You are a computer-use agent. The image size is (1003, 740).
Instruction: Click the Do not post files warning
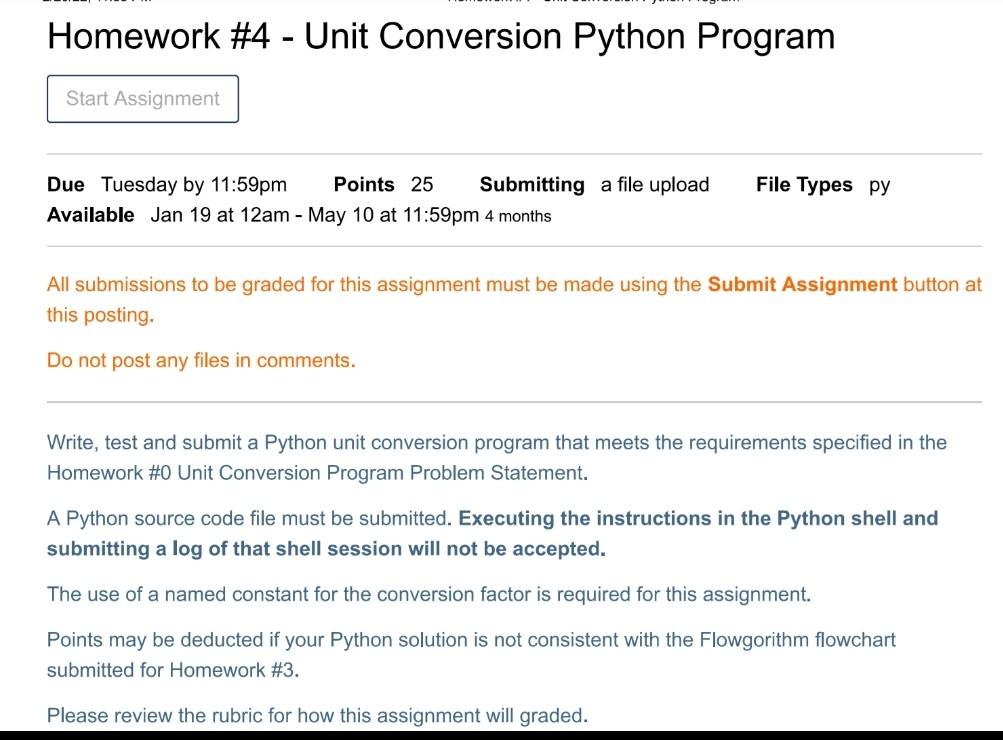(200, 359)
